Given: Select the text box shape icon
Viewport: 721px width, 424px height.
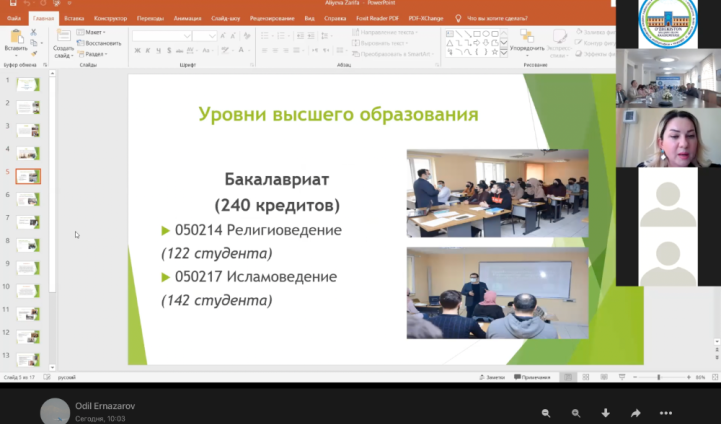Looking at the screenshot, I should tap(450, 34).
